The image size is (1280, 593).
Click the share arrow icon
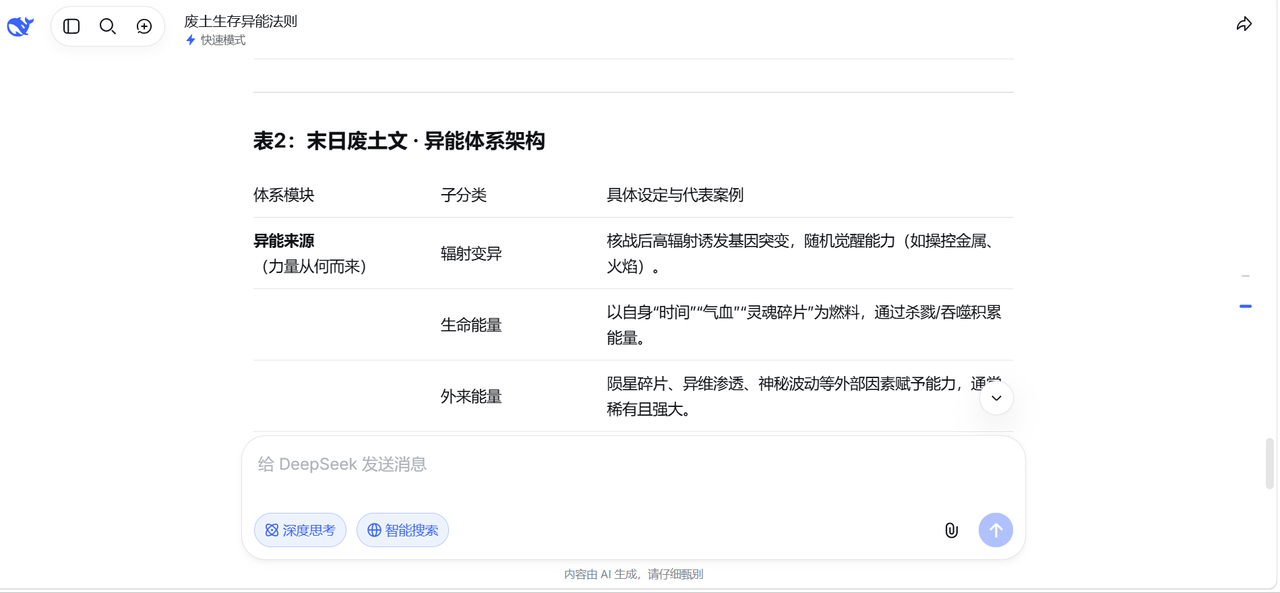click(x=1244, y=24)
